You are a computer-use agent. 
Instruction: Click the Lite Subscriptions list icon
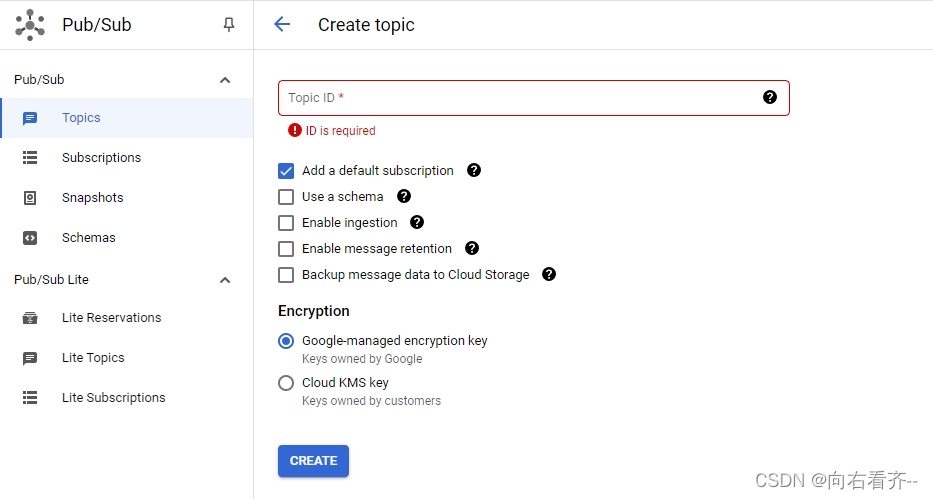pyautogui.click(x=30, y=398)
